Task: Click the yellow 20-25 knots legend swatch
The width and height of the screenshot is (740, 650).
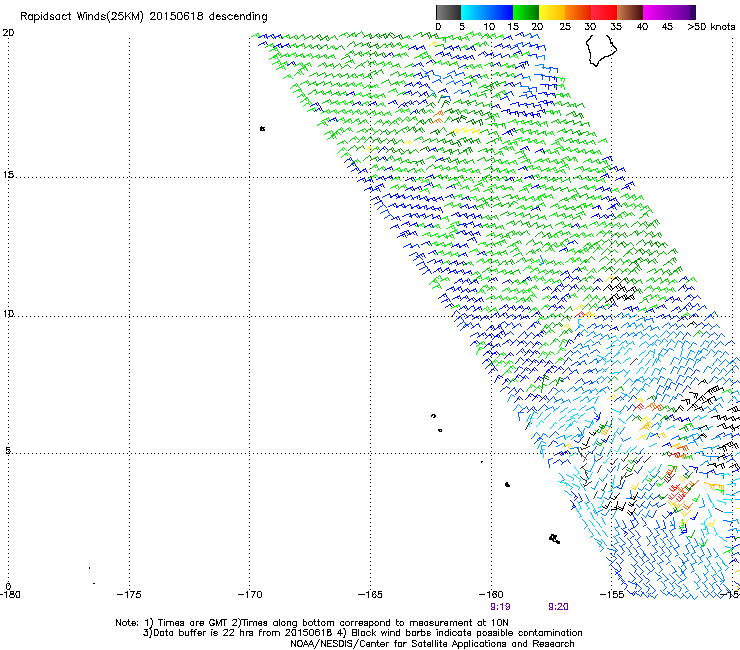Action: pos(552,12)
